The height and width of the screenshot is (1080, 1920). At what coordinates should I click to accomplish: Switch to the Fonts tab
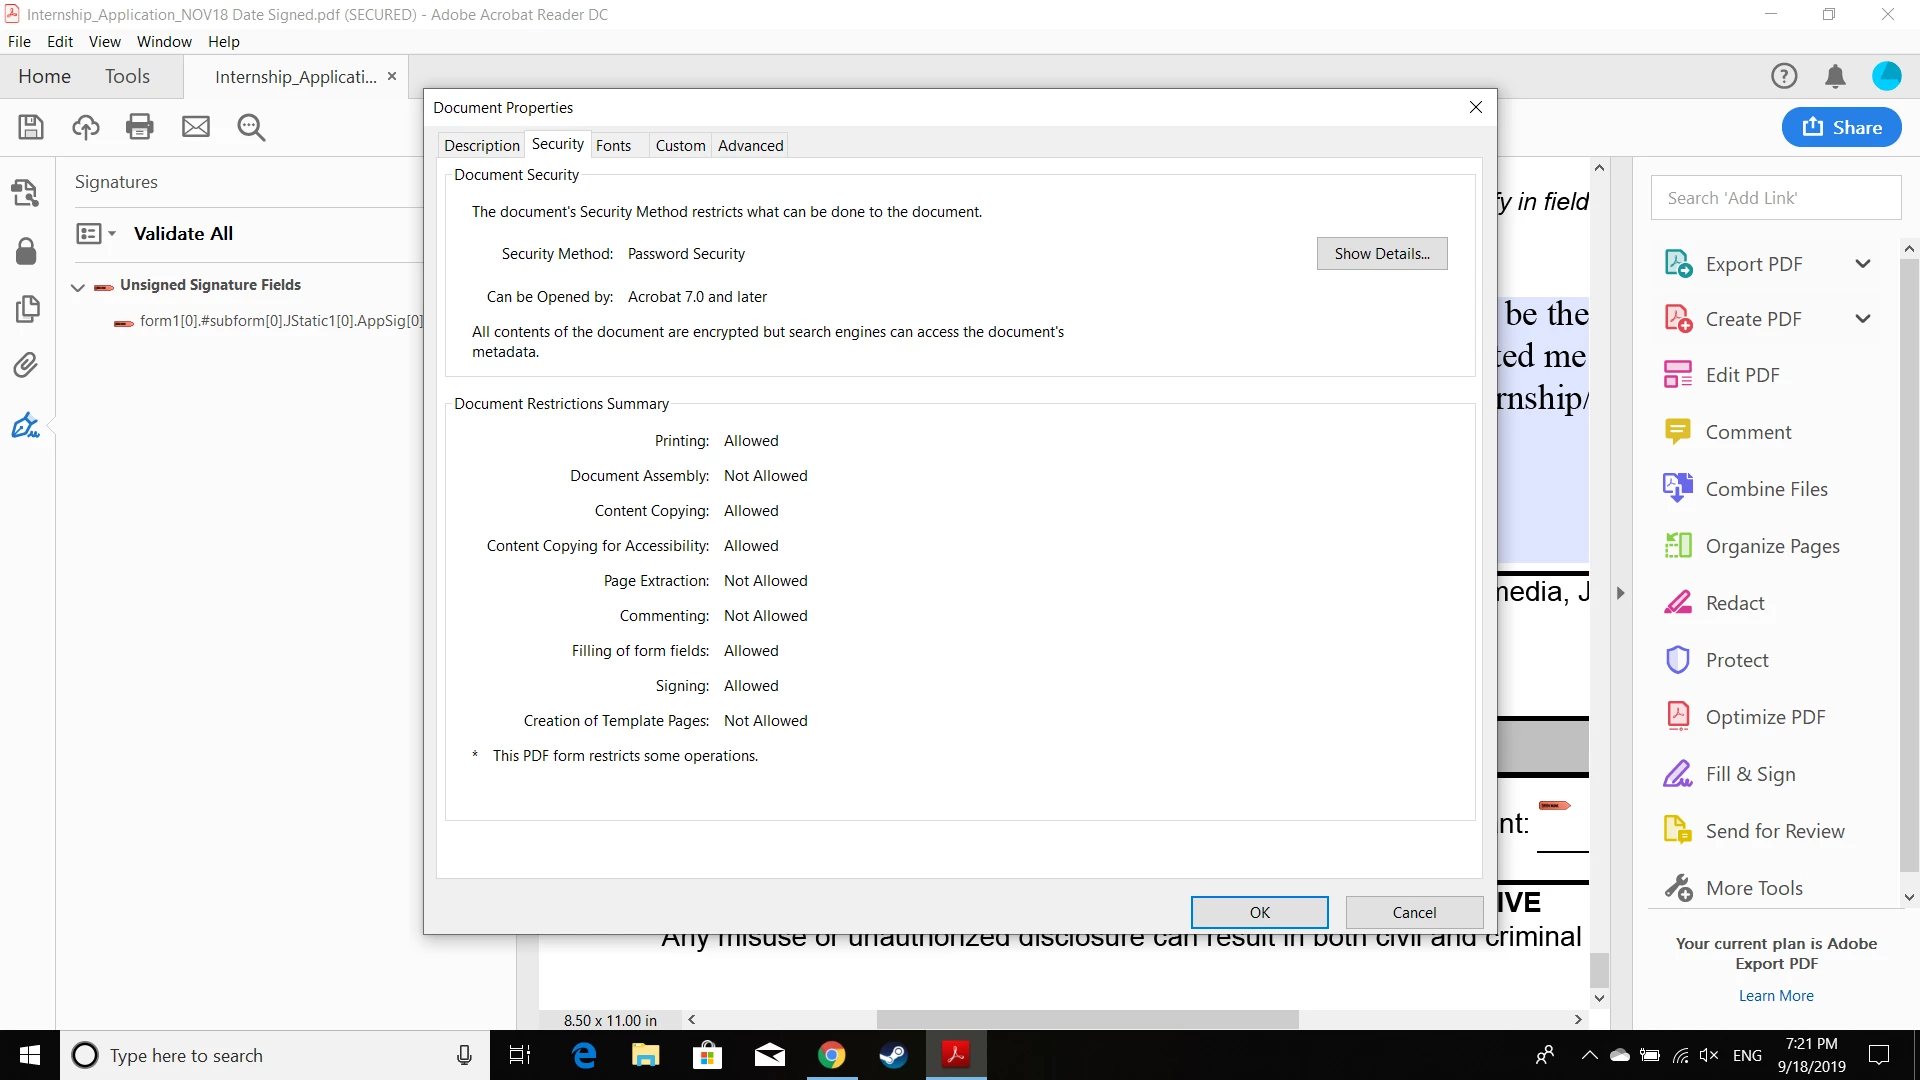(x=613, y=145)
